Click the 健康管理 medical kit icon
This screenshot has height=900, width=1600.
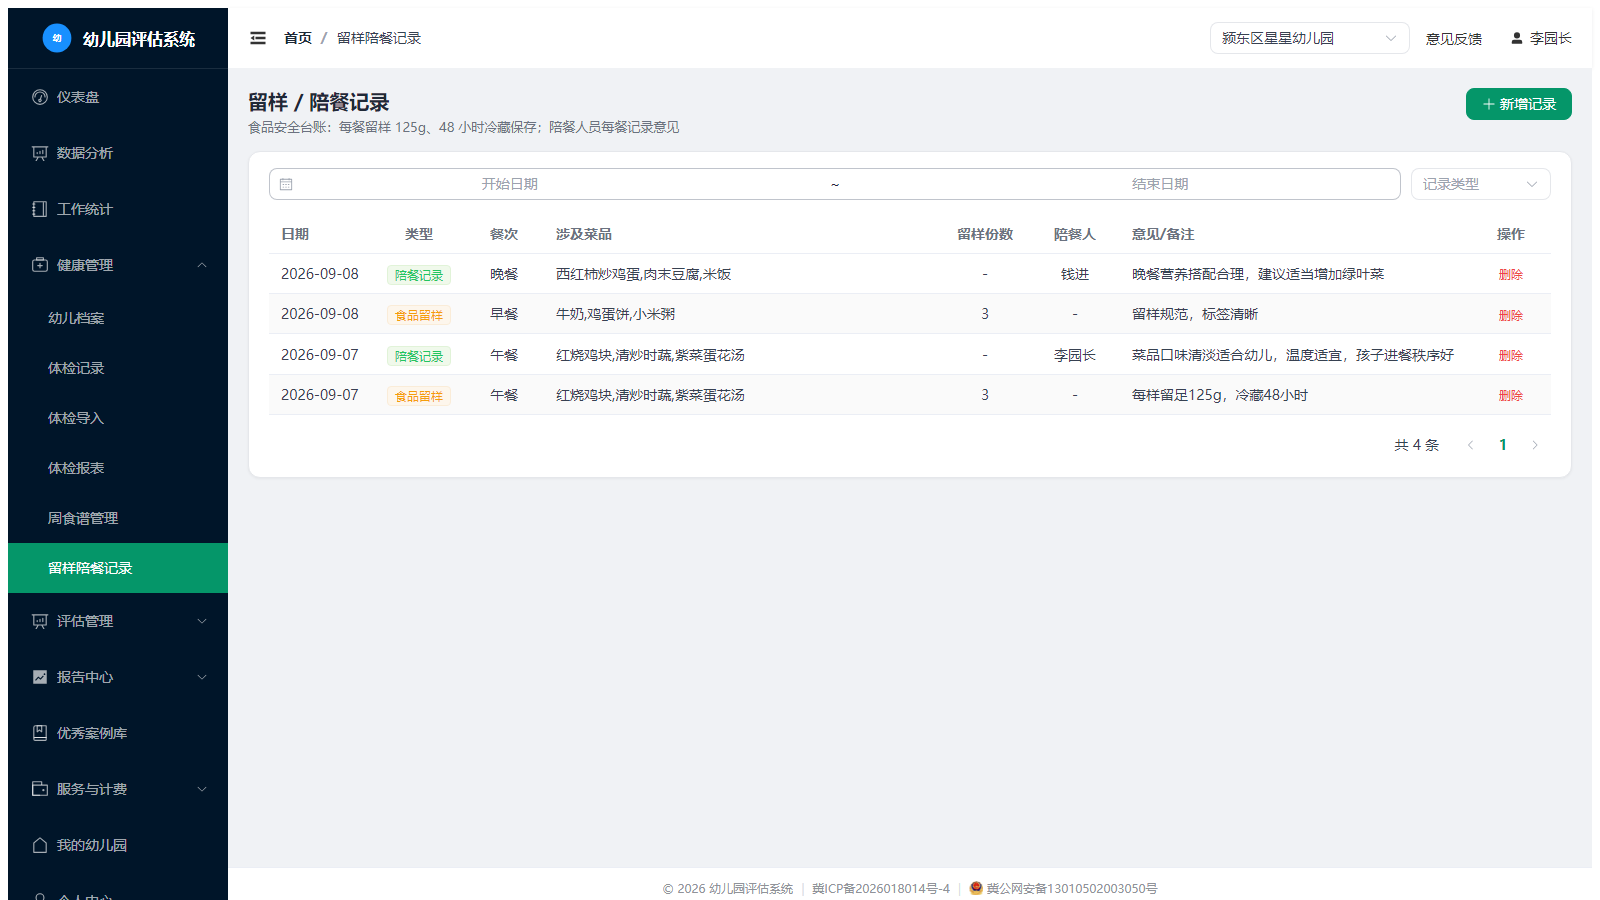40,265
